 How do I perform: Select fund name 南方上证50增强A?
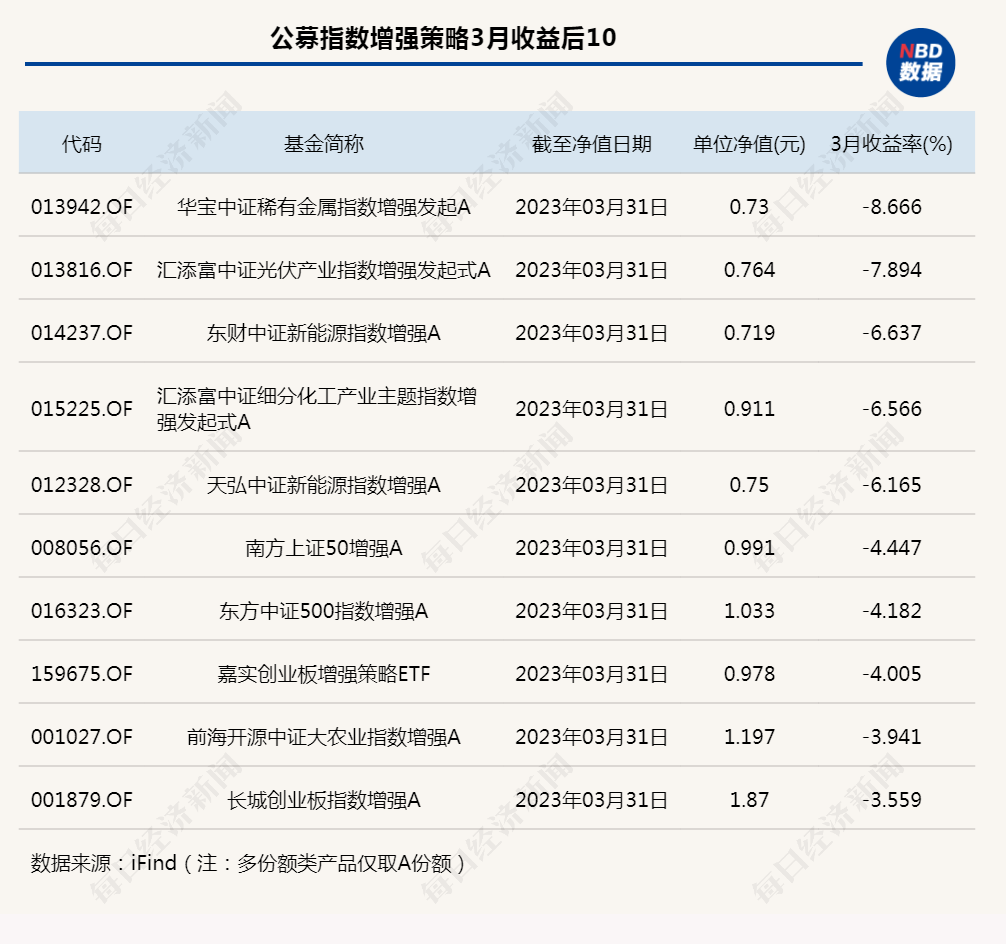[x=323, y=547]
